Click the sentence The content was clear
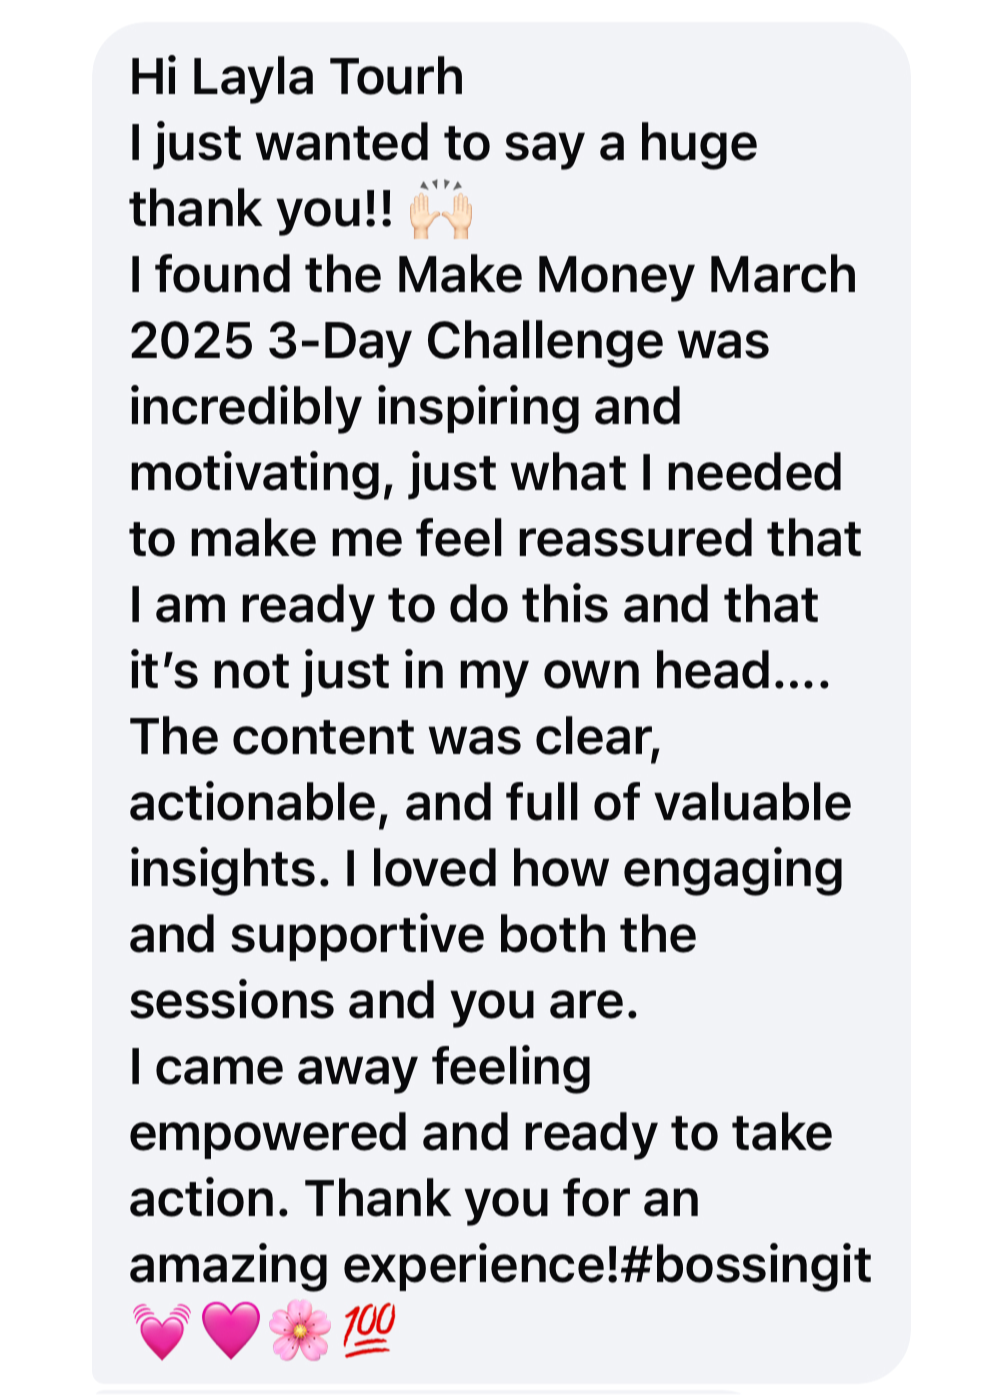 [395, 738]
